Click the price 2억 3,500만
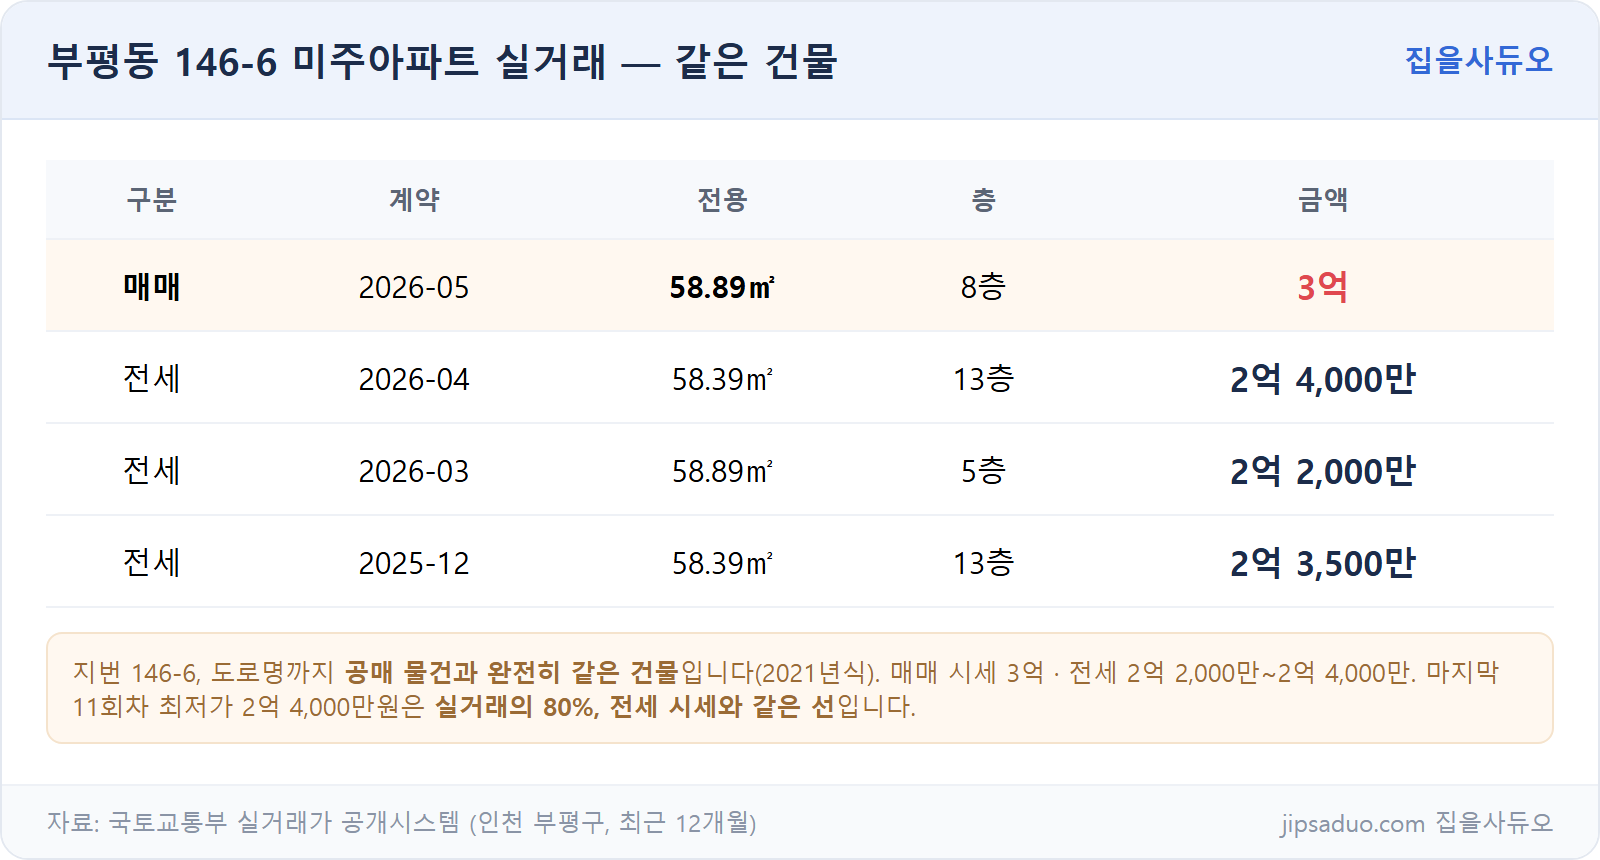Image resolution: width=1600 pixels, height=860 pixels. 1322,563
